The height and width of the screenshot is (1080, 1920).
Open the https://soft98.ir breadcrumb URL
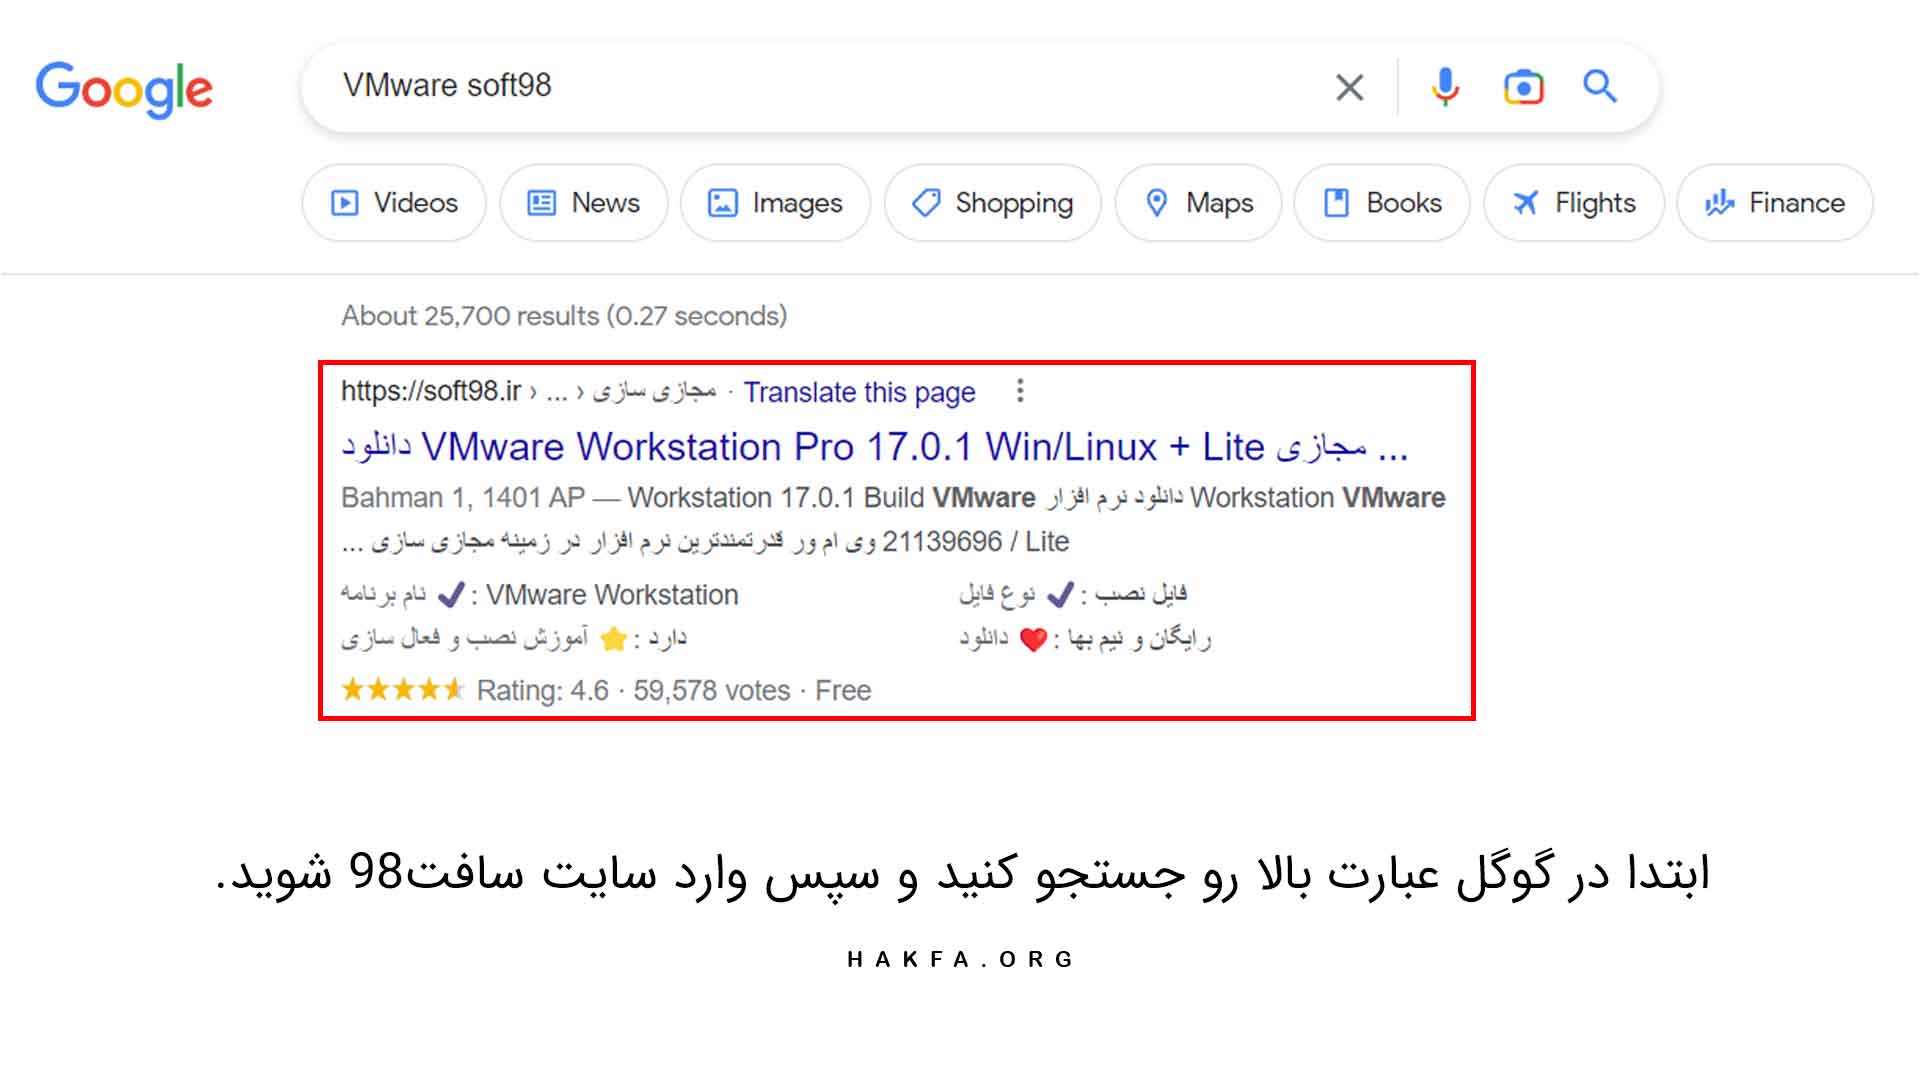430,391
